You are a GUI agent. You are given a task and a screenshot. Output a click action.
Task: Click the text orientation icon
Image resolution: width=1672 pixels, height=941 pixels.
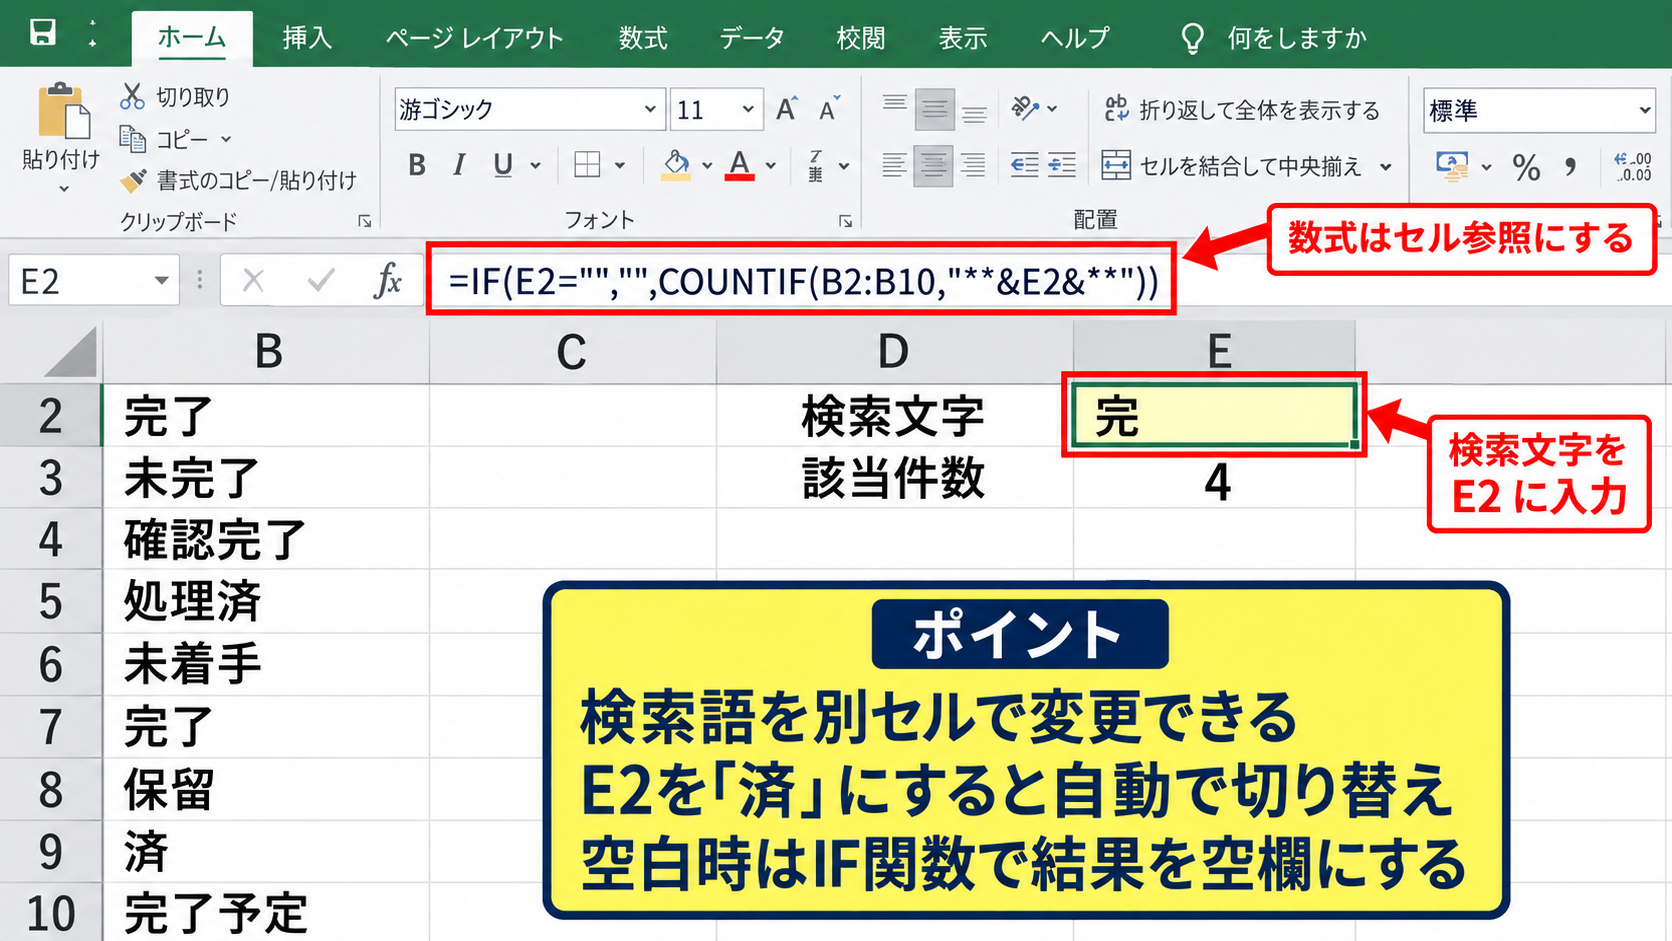tap(1025, 108)
